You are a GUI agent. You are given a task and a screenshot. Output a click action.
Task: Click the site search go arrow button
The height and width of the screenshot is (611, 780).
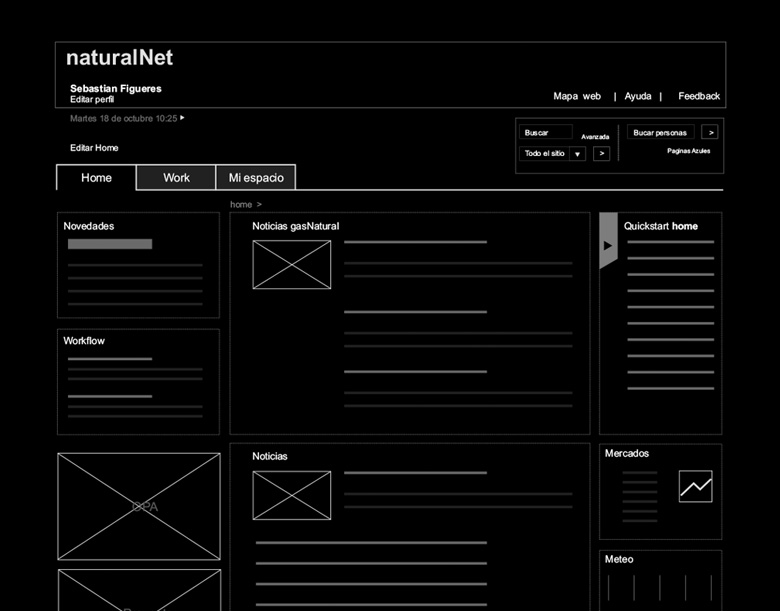coord(601,154)
